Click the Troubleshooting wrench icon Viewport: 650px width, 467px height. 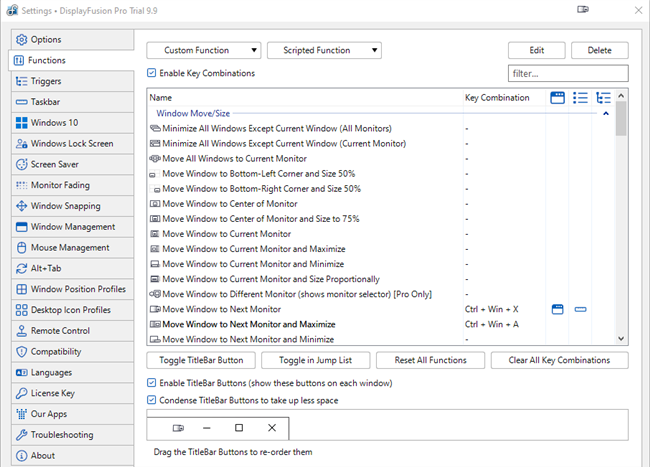pyautogui.click(x=22, y=434)
